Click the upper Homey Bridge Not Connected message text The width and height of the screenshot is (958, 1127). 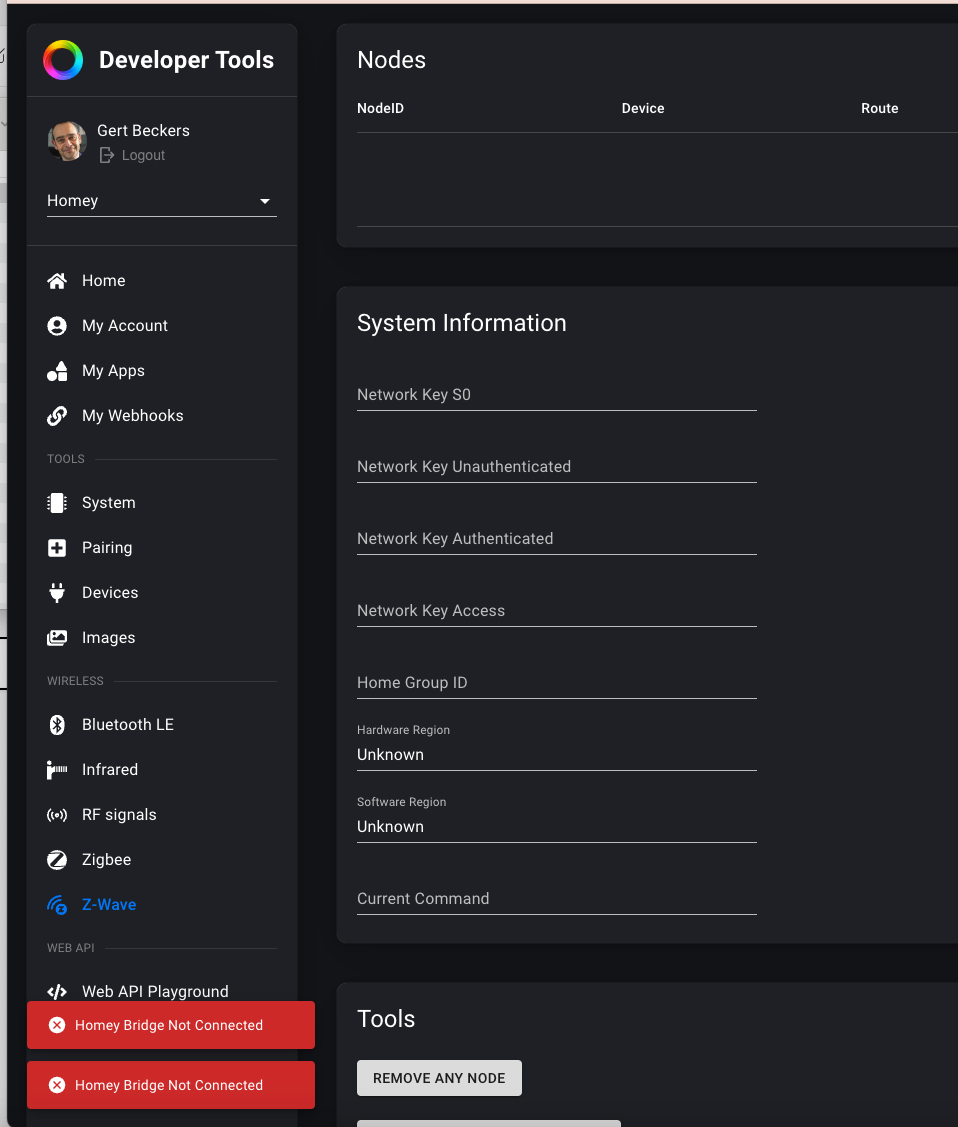(x=169, y=1026)
